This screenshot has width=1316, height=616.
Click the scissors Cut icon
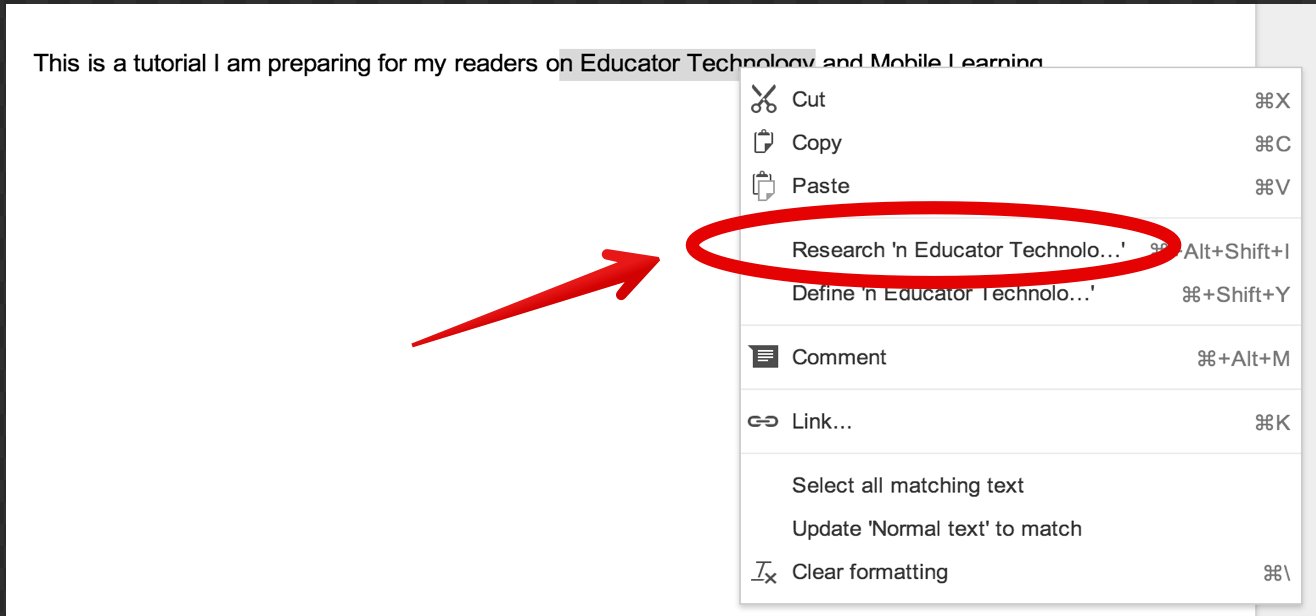click(x=763, y=99)
